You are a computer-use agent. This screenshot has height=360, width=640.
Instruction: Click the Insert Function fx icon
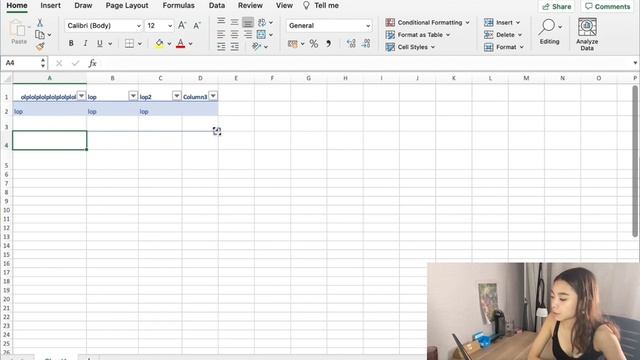pos(92,63)
